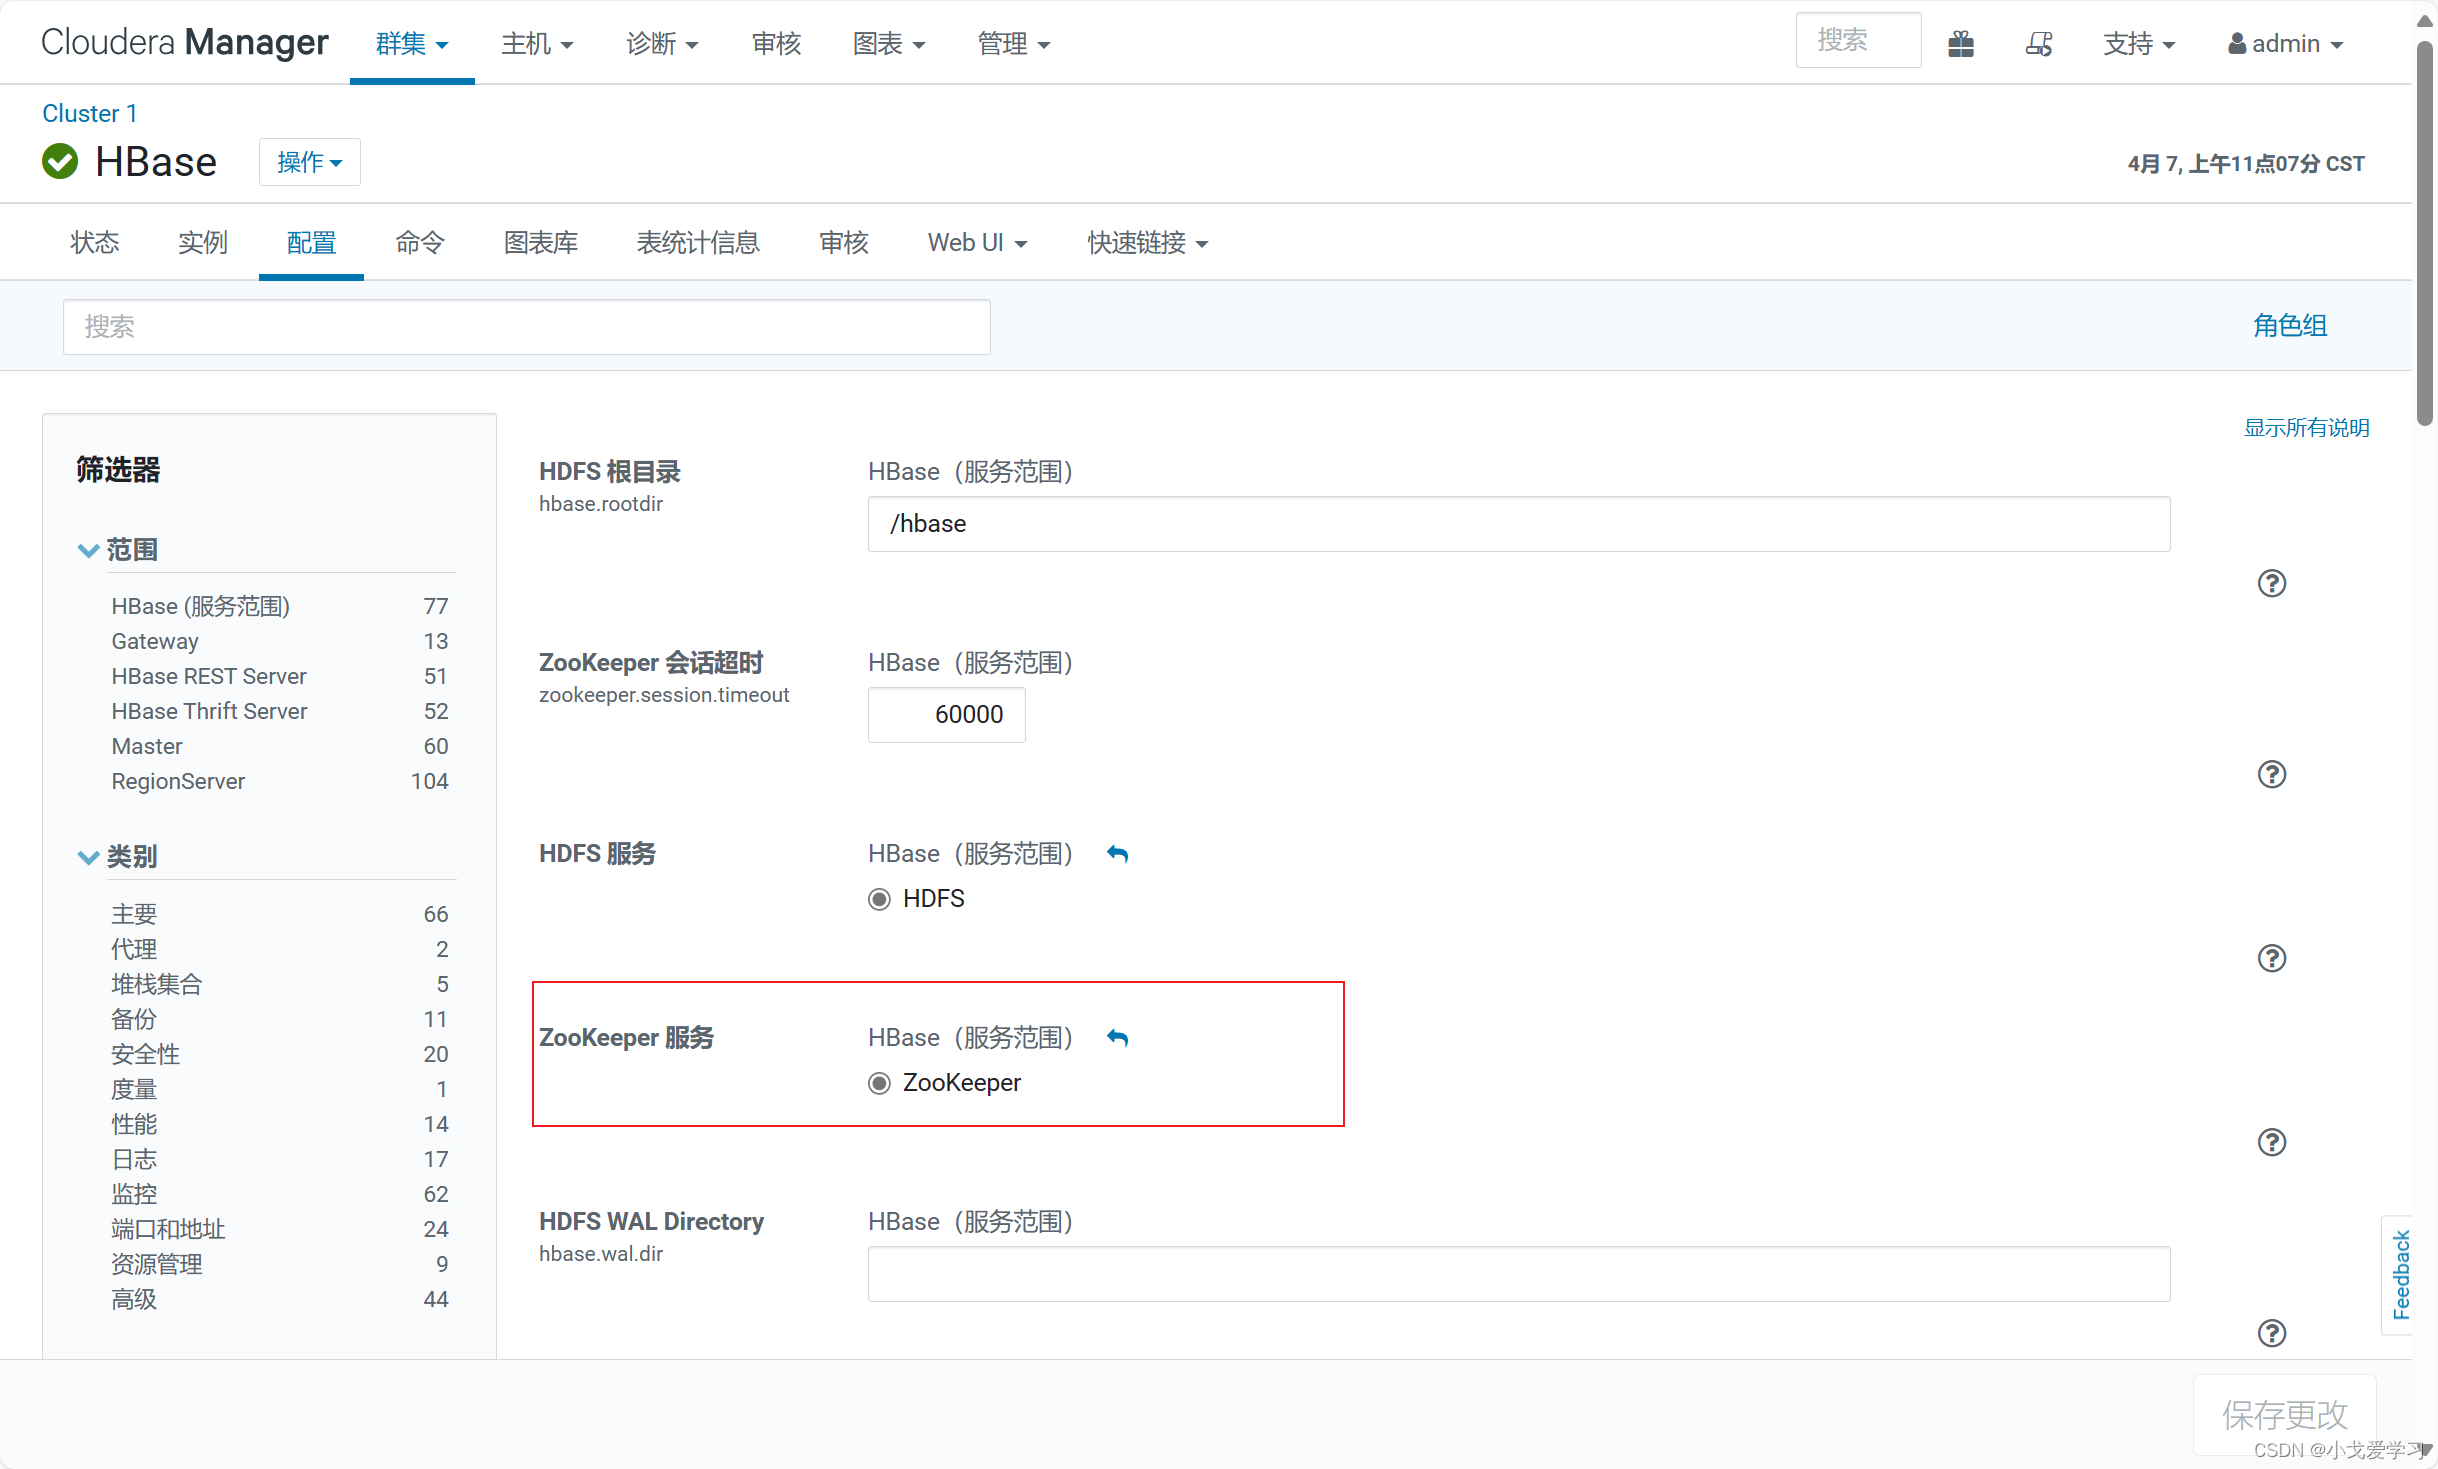Expand the Web UI dropdown
Image resolution: width=2438 pixels, height=1469 pixels.
[x=977, y=243]
